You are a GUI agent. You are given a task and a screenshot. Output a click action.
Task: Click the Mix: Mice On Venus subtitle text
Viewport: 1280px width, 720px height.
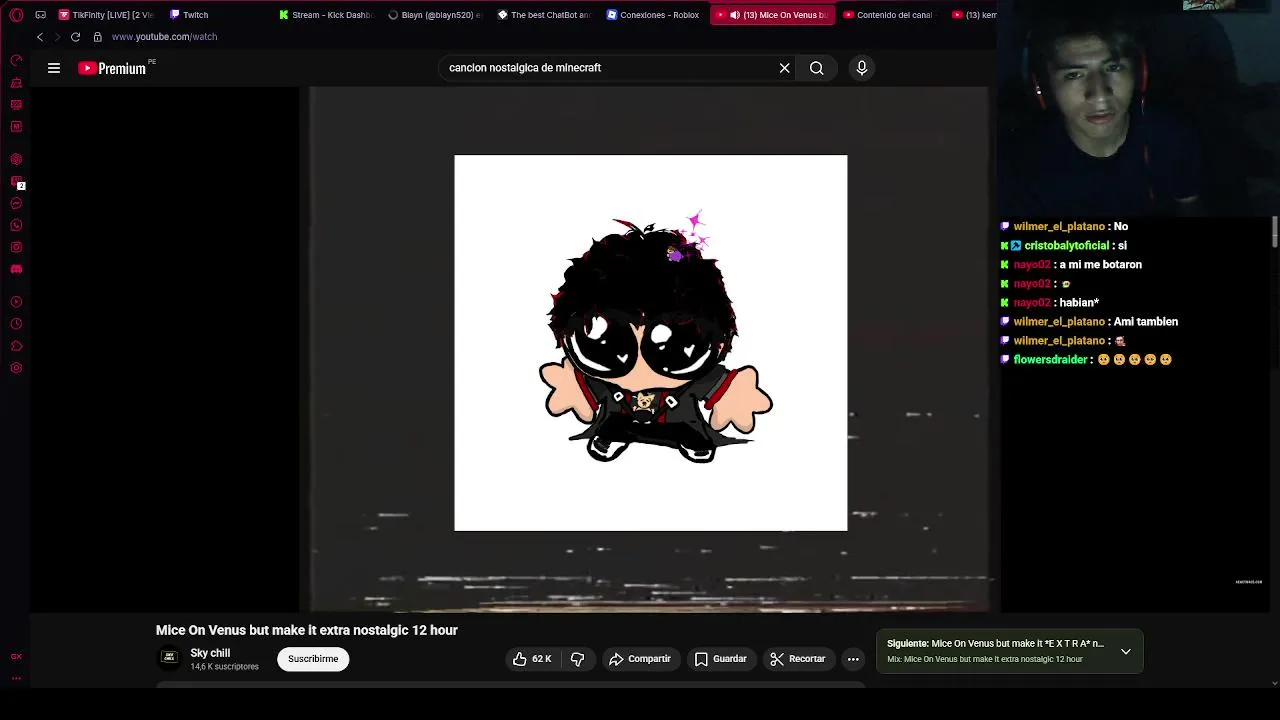tap(985, 660)
